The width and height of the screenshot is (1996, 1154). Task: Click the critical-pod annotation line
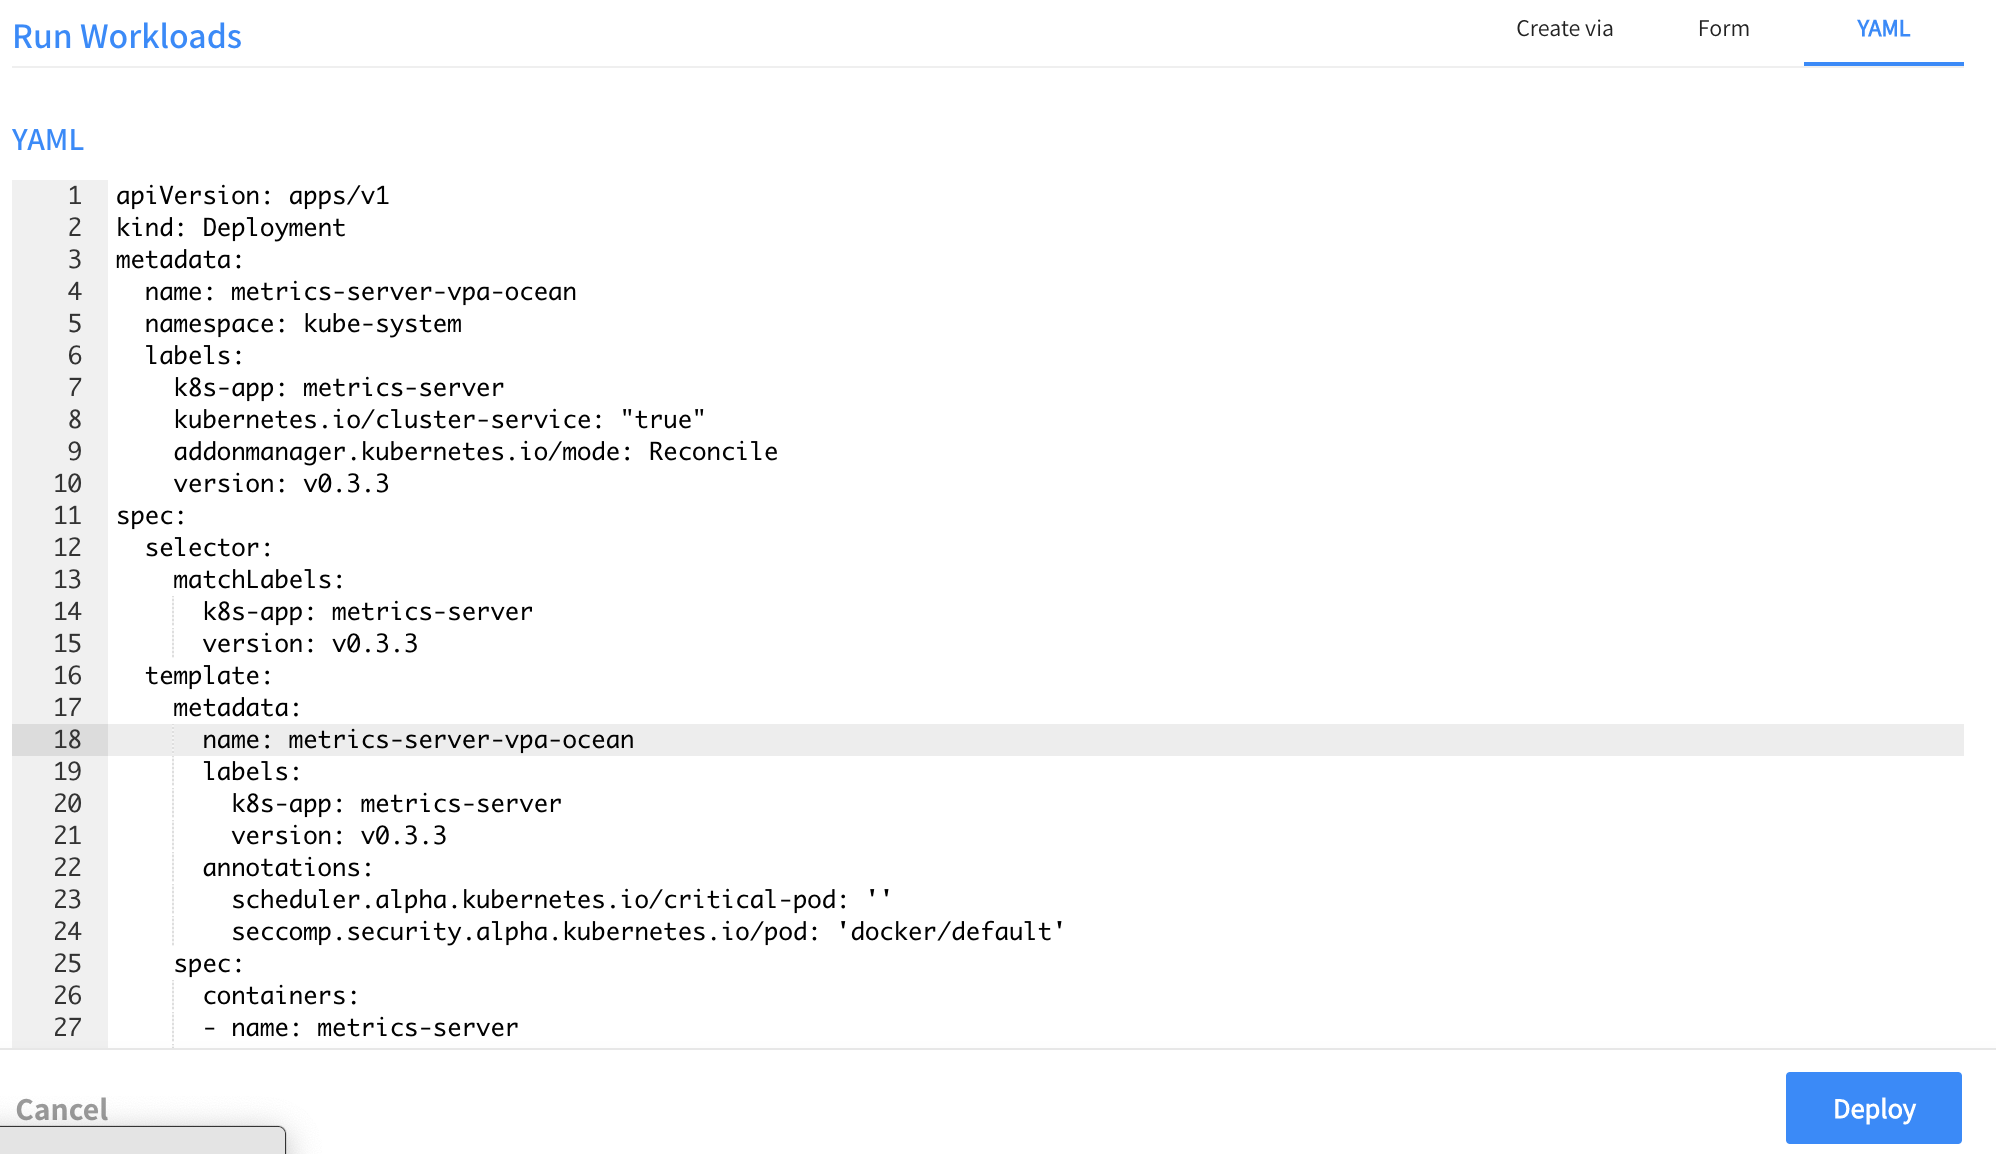[560, 900]
